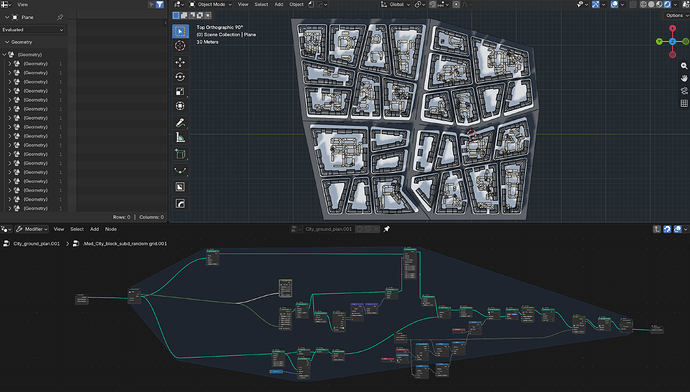Open Object Mode dropdown
Viewport: 690px width, 392px height.
(210, 4)
